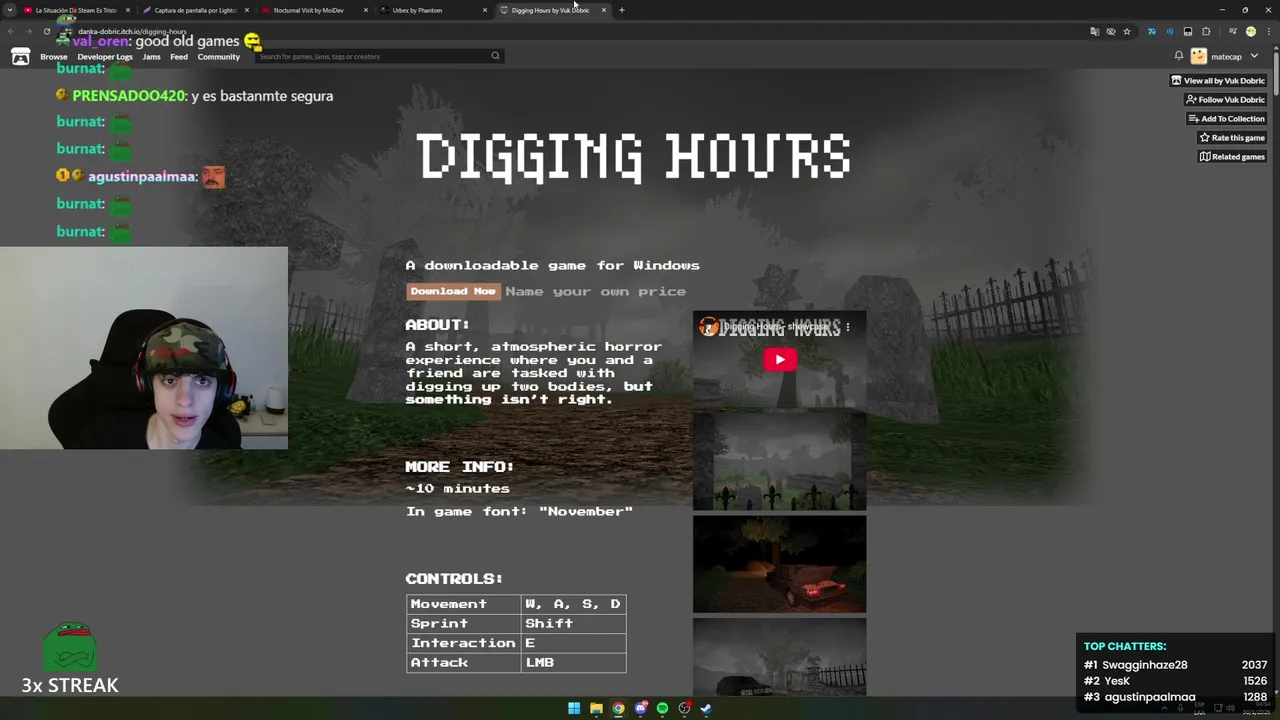Click the "Shift" sprint control cell

point(573,623)
